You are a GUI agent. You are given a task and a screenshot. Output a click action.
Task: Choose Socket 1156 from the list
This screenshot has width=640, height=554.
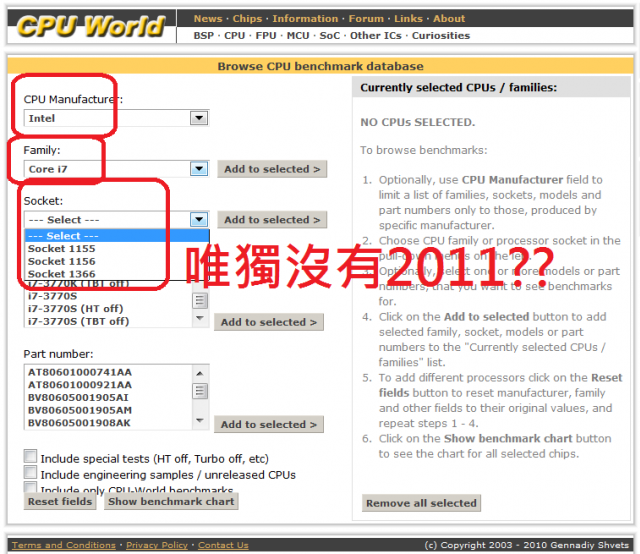[117, 261]
